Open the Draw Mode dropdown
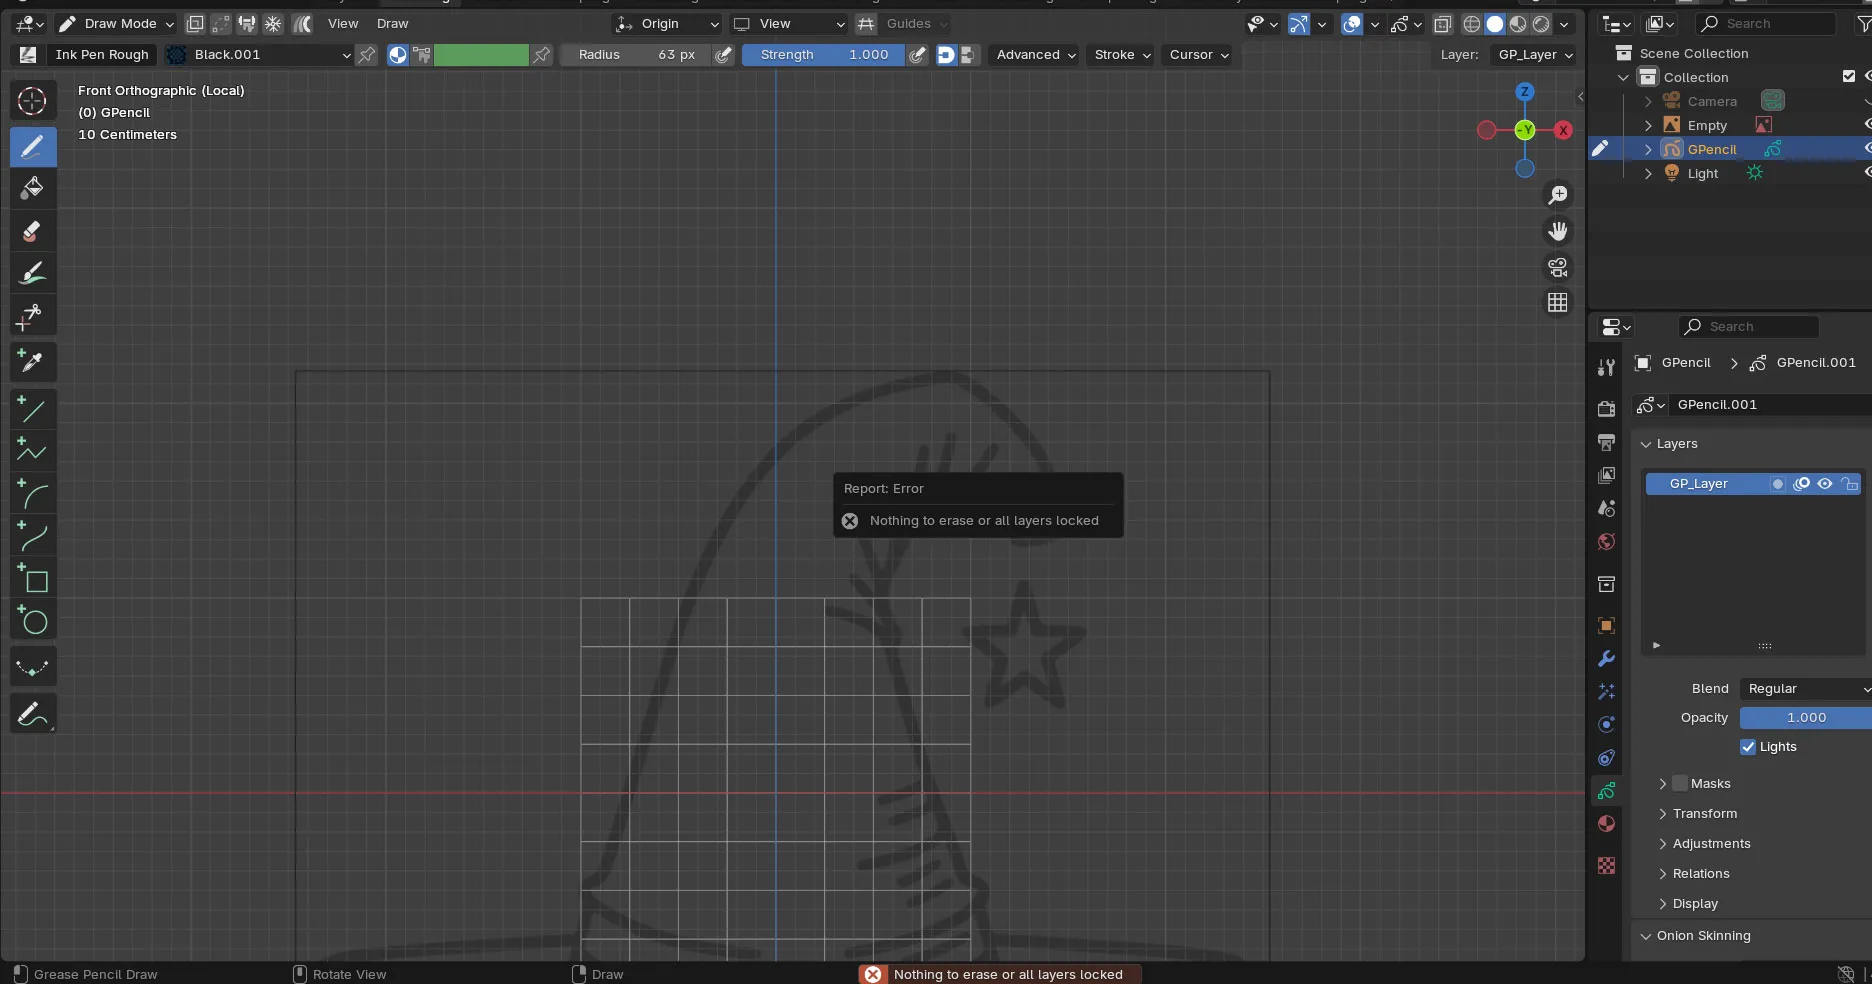Viewport: 1872px width, 984px height. 115,24
